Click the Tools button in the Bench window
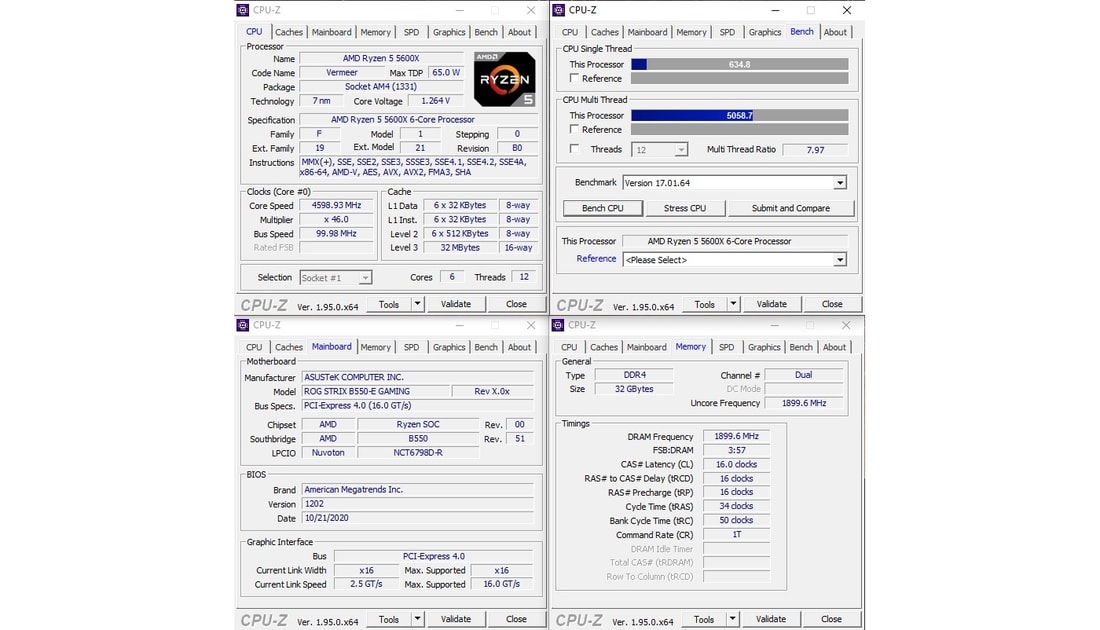 (x=704, y=304)
